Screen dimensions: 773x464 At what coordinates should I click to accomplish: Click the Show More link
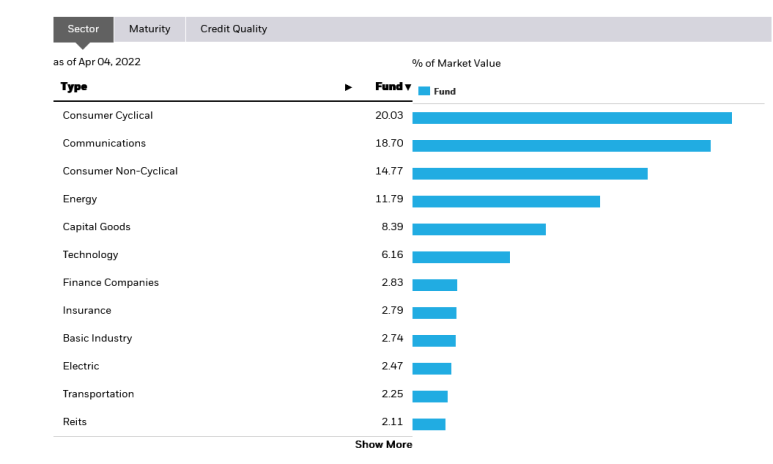click(x=384, y=445)
